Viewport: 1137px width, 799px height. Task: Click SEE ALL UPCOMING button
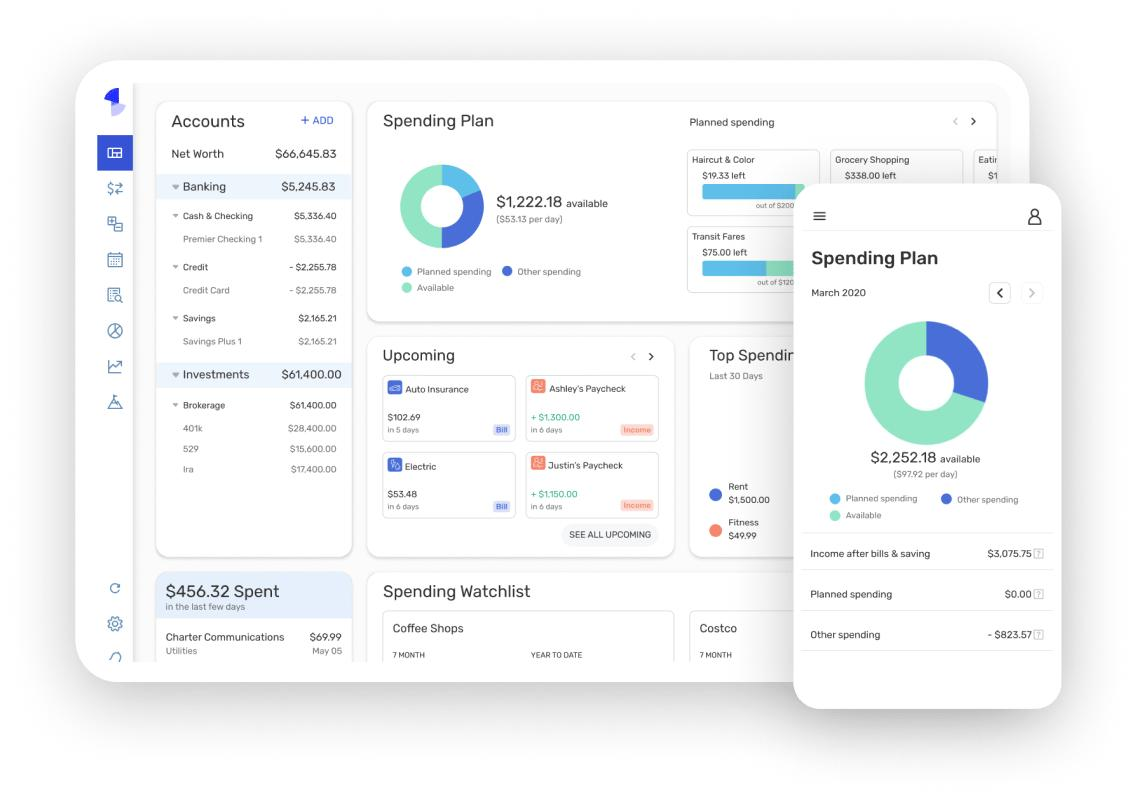[610, 534]
